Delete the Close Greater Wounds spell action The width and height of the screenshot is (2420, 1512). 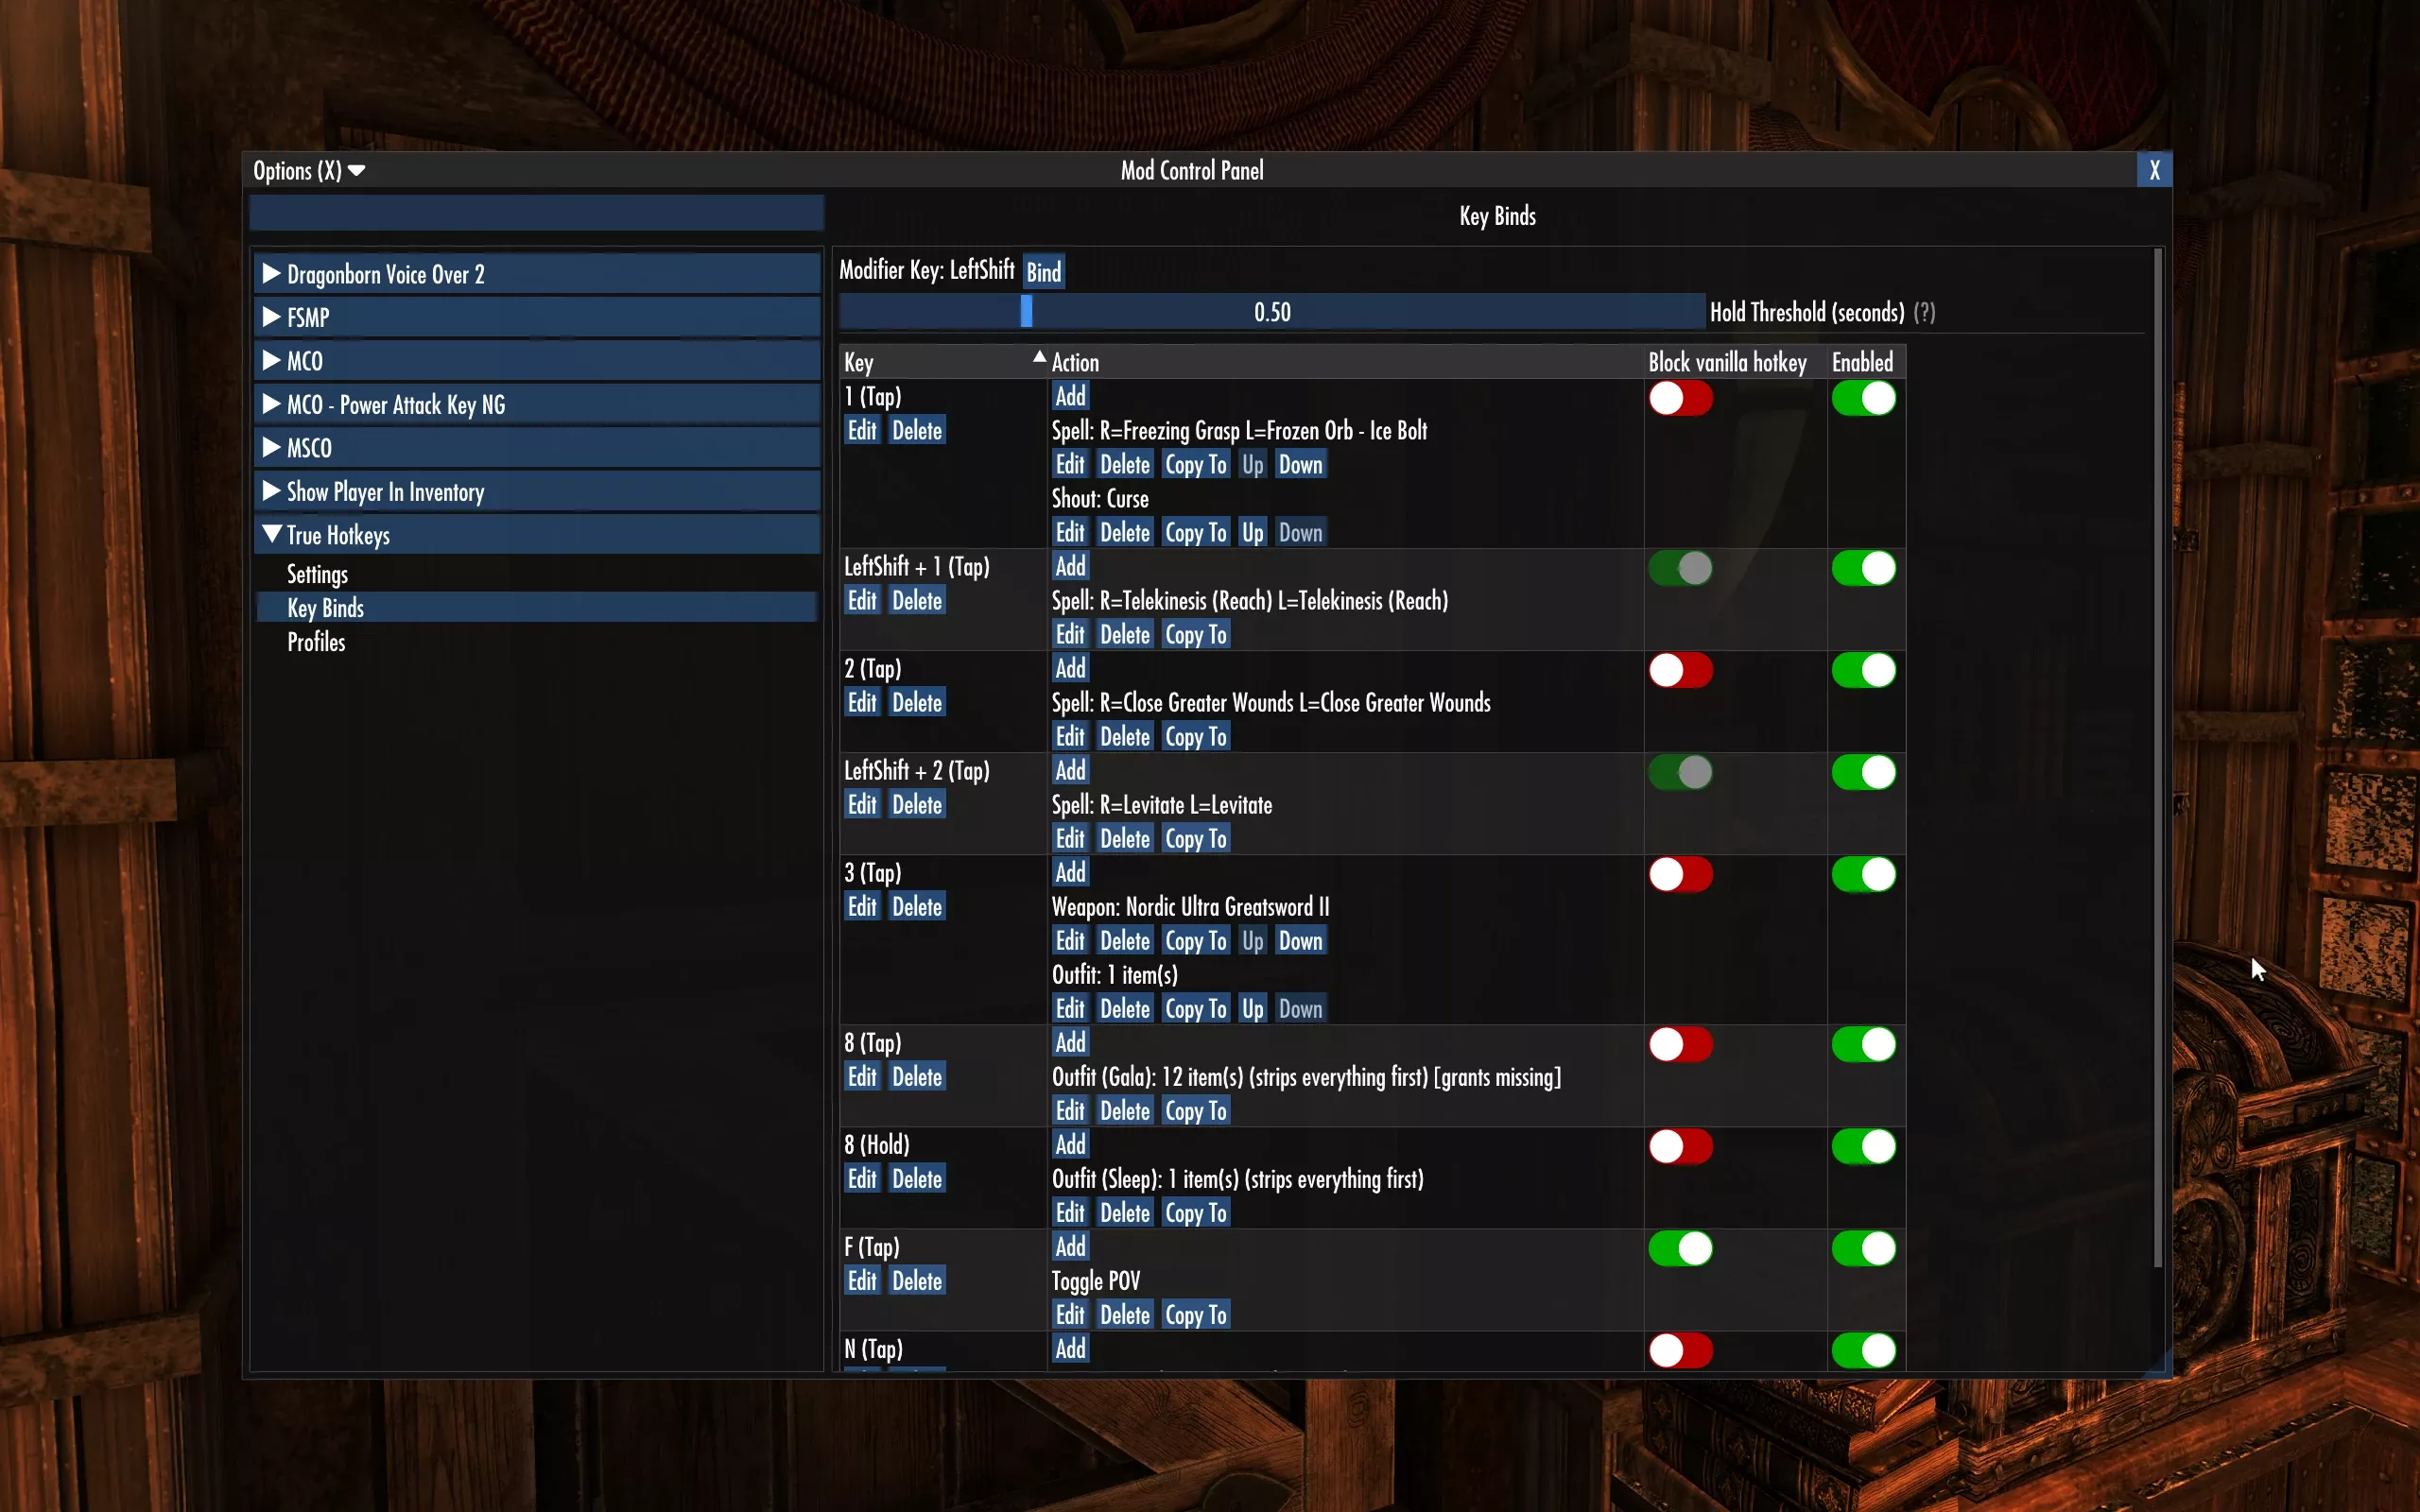[1125, 737]
